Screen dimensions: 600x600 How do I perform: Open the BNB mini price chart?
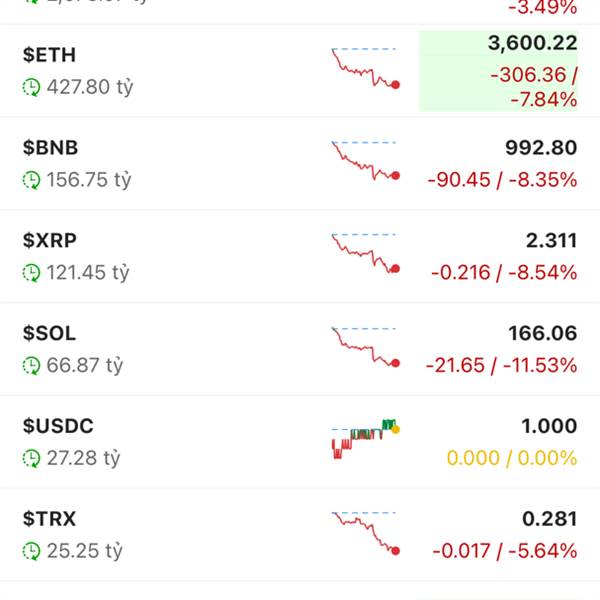[365, 161]
